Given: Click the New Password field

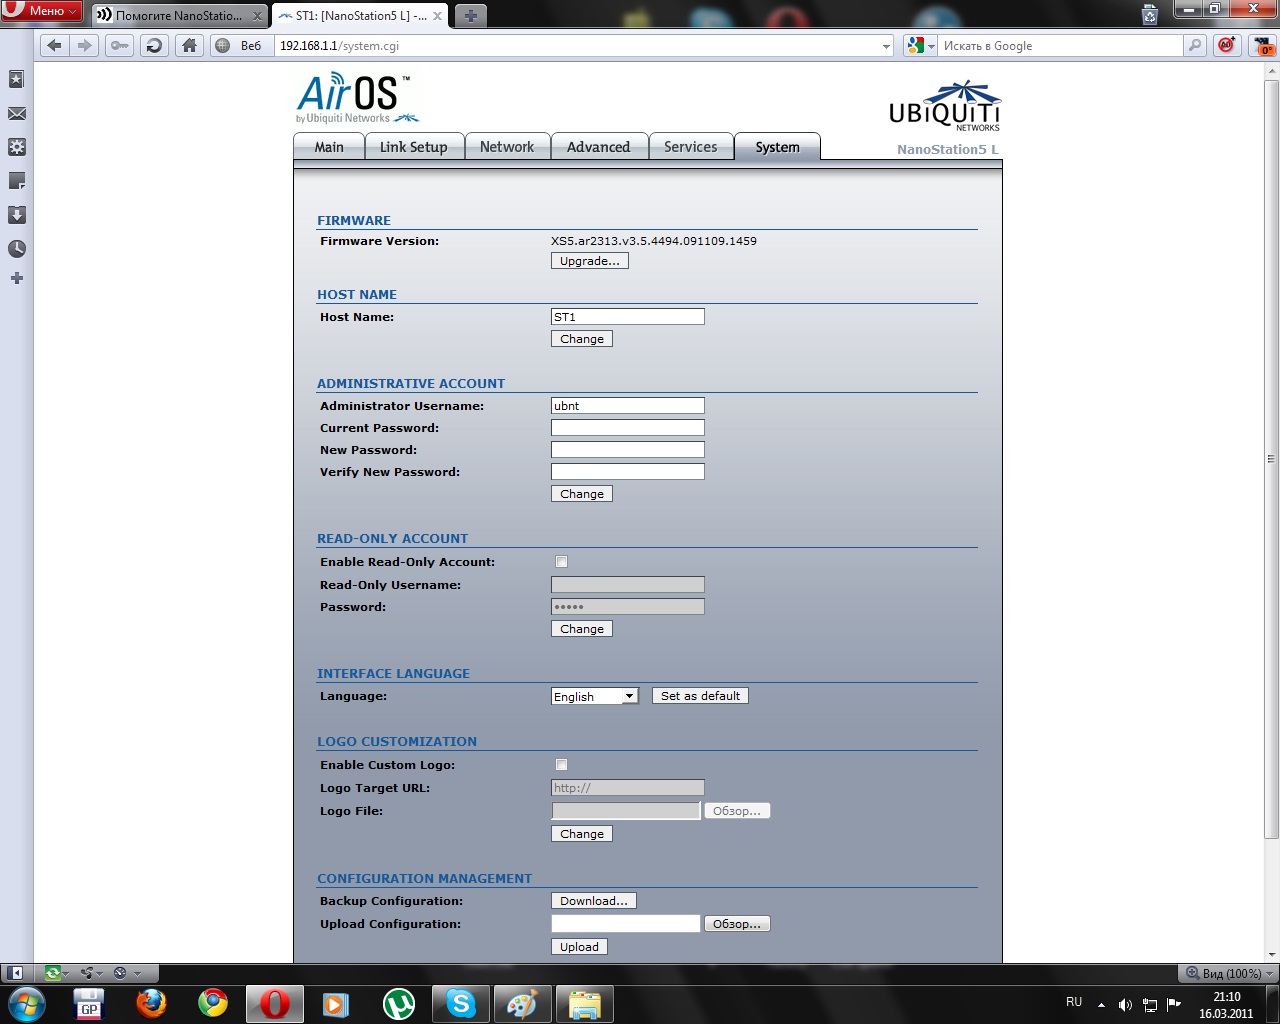Looking at the screenshot, I should click(x=628, y=450).
